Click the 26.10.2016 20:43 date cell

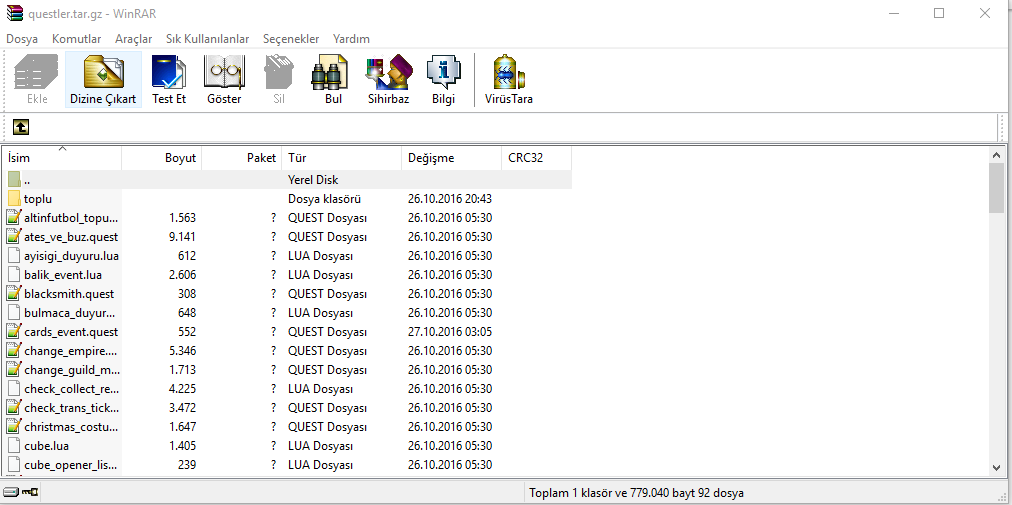(x=450, y=199)
